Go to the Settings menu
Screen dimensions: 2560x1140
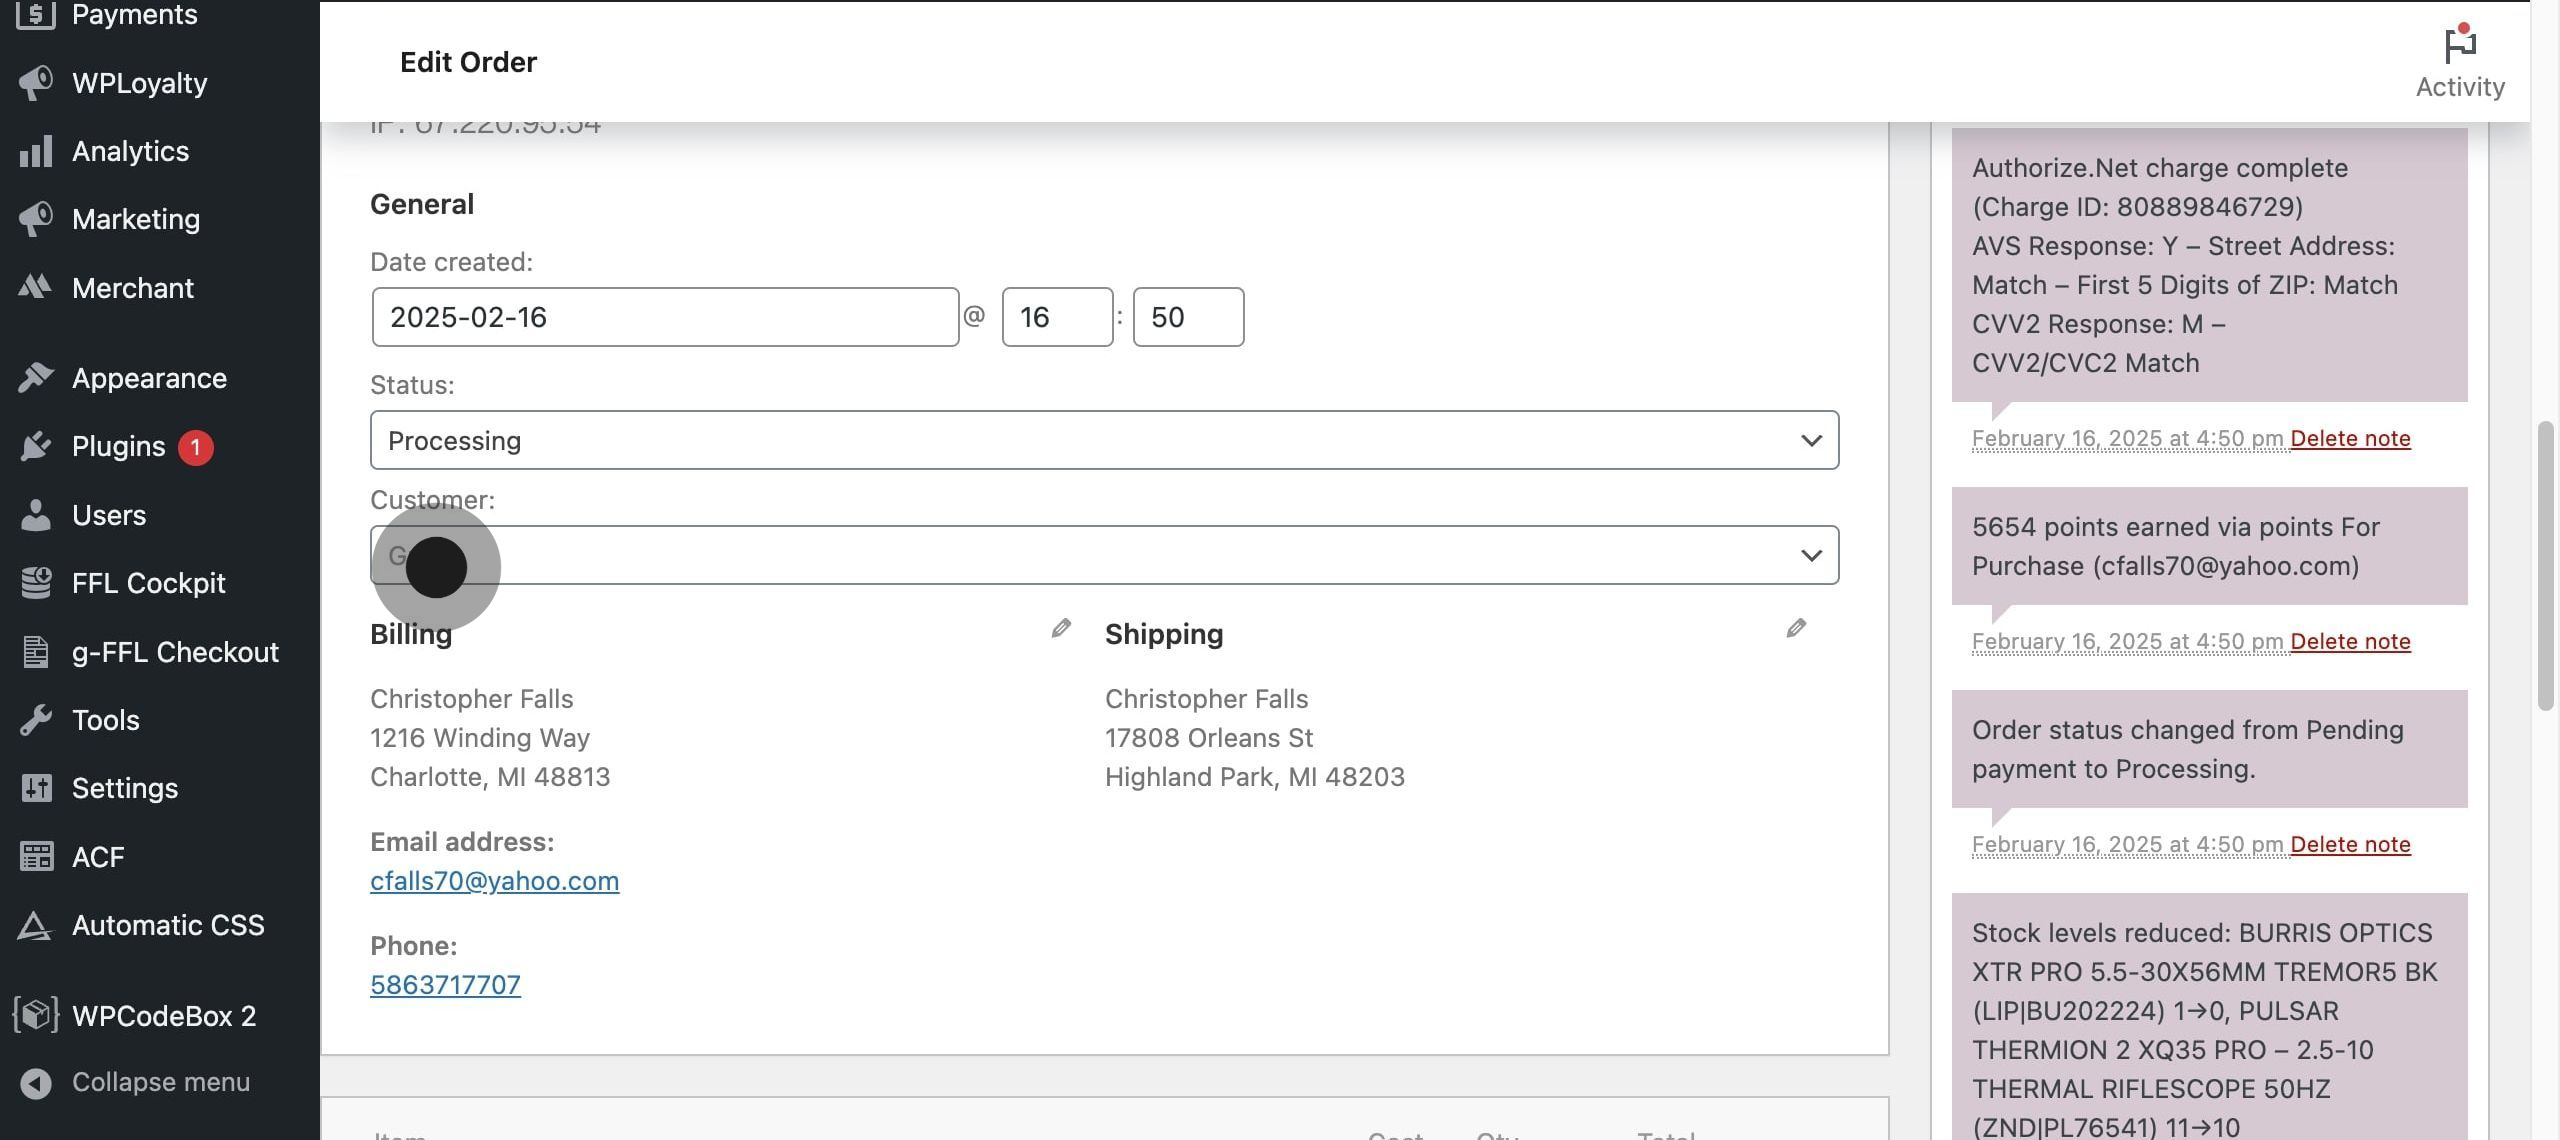click(124, 788)
